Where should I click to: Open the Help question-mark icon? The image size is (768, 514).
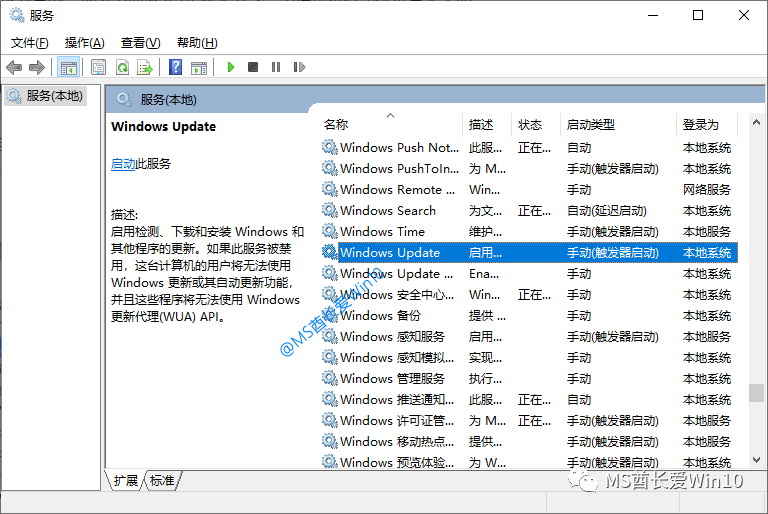[x=175, y=67]
